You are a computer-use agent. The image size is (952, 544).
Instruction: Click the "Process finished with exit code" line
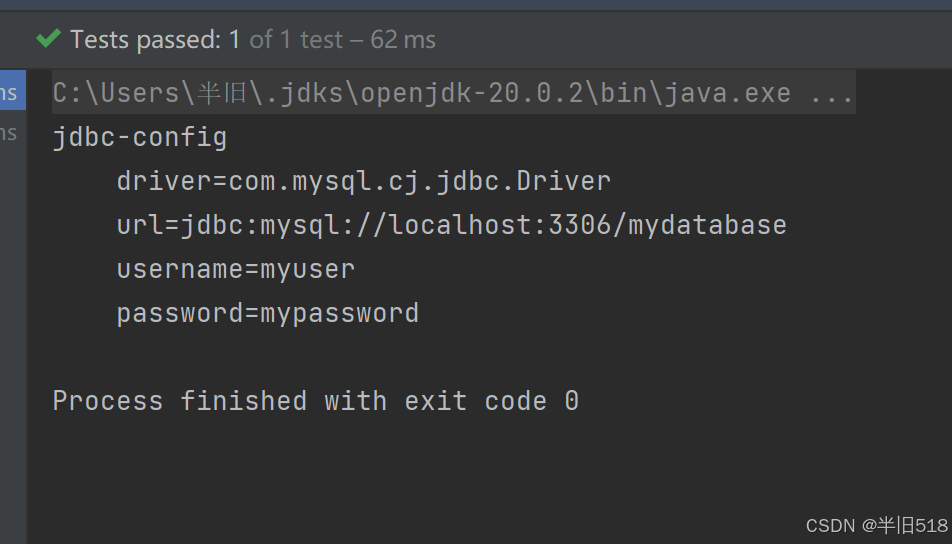pos(315,401)
